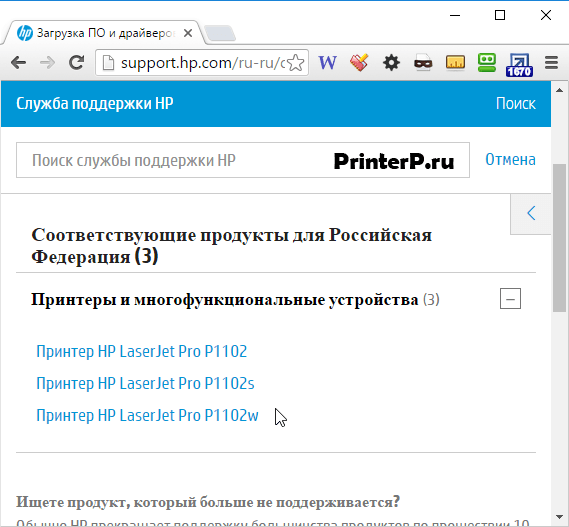Screen dimensions: 569x527
Task: Collapse the side panel with left chevron
Action: (x=531, y=214)
